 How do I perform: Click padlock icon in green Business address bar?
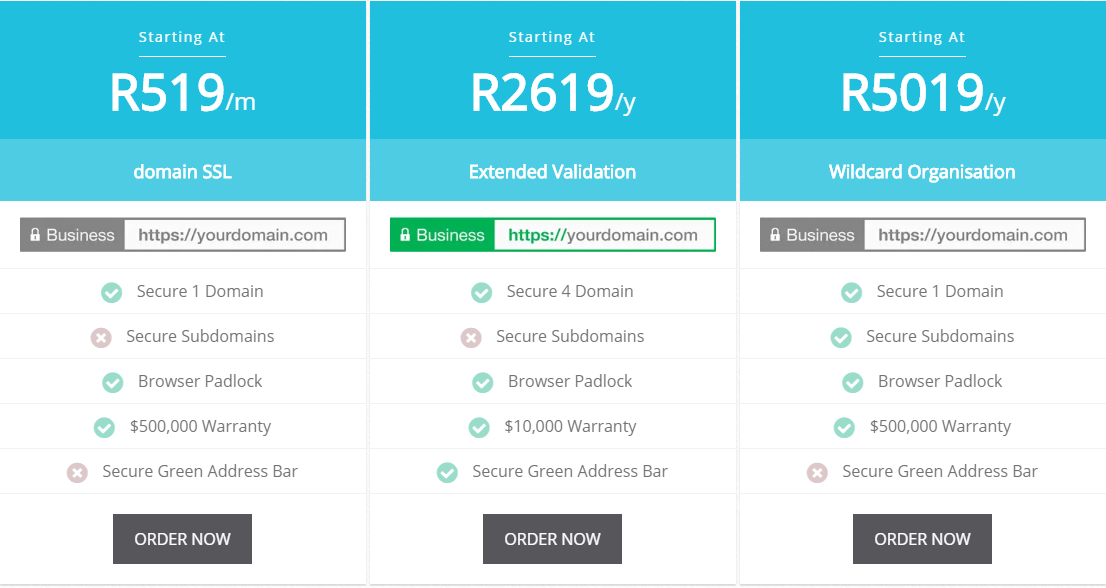point(405,235)
